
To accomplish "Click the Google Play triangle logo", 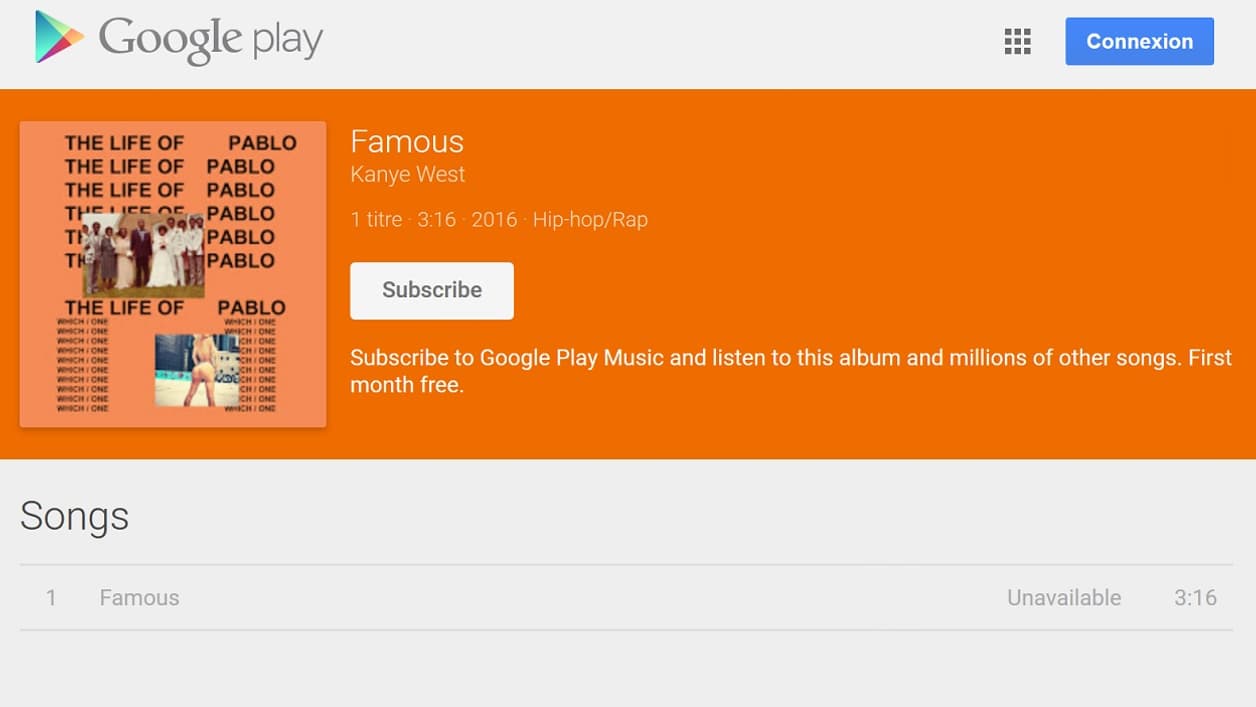I will tap(59, 38).
